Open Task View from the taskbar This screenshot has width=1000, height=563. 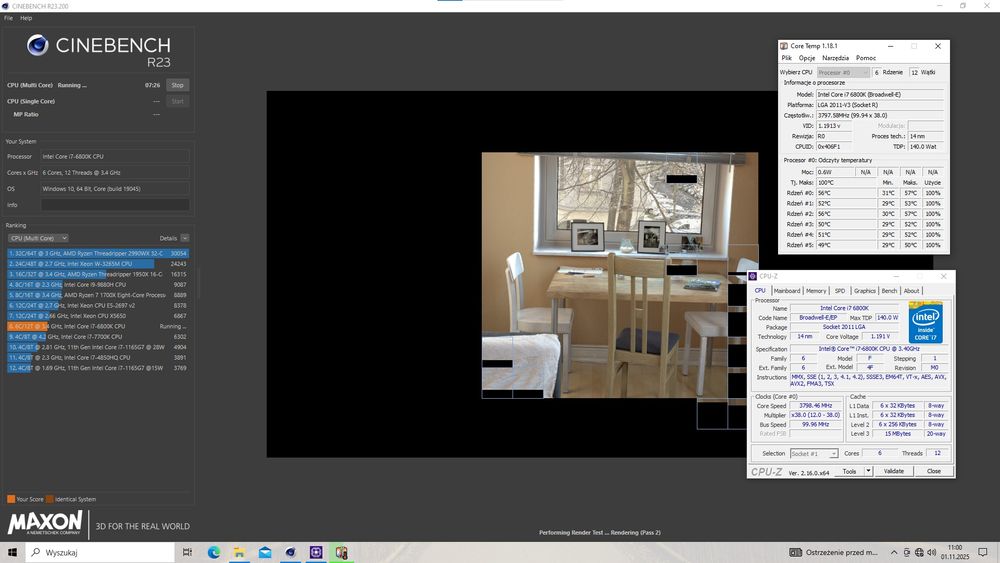pyautogui.click(x=187, y=552)
